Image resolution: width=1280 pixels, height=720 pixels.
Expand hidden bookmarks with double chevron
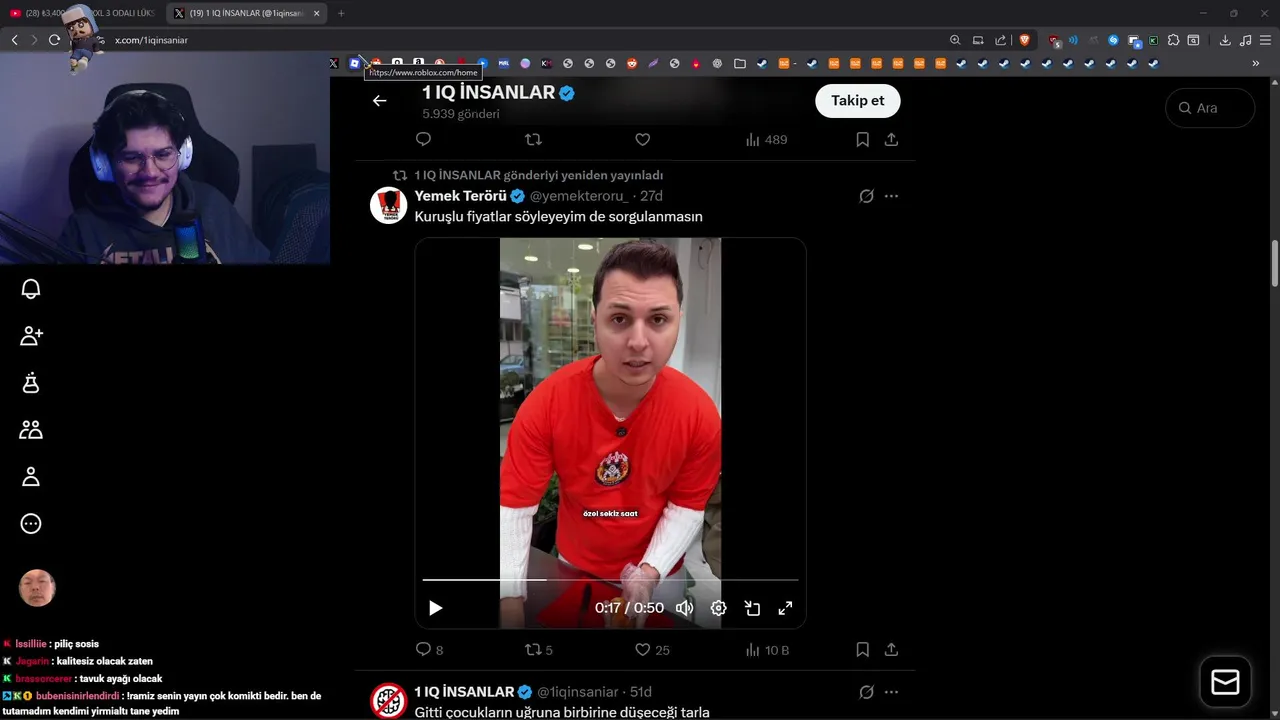click(x=1256, y=63)
